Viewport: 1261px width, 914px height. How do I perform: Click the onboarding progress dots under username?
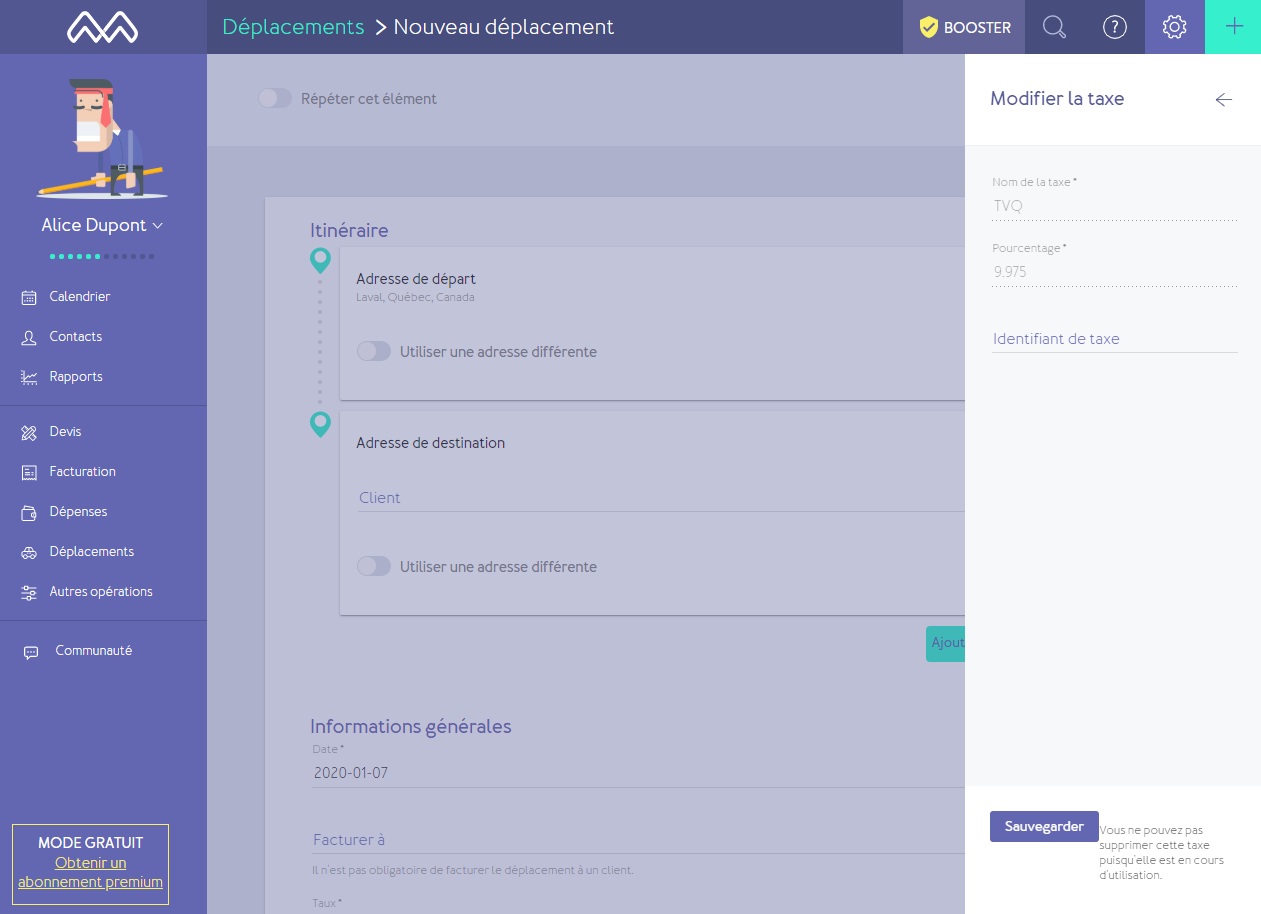tap(102, 257)
